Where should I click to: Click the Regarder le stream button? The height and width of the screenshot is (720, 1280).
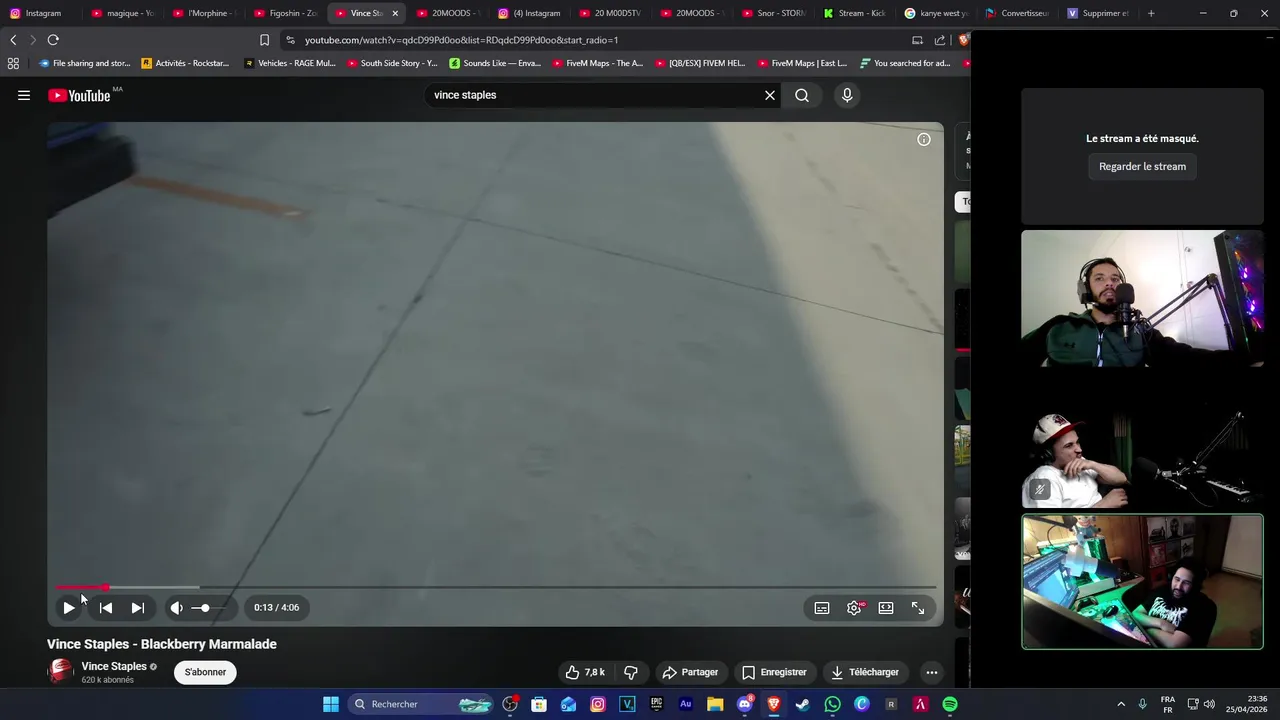[x=1142, y=166]
